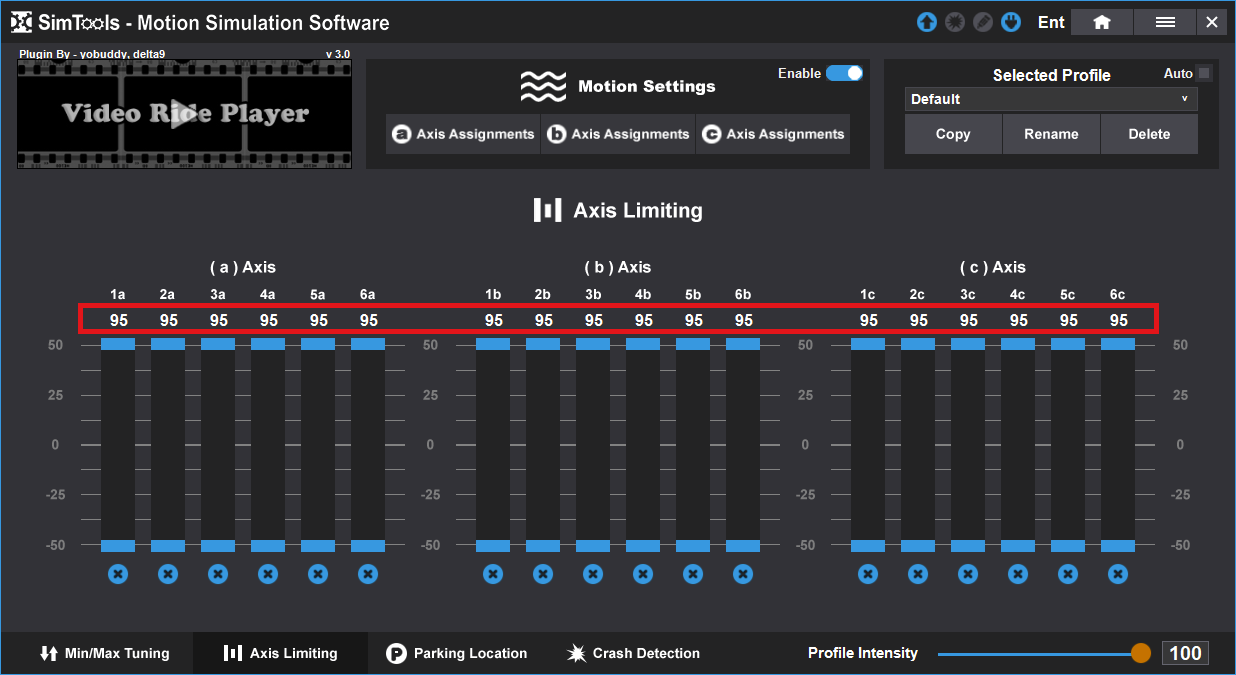The width and height of the screenshot is (1236, 675).
Task: Reset axis 1a limit with X icon
Action: click(x=118, y=574)
